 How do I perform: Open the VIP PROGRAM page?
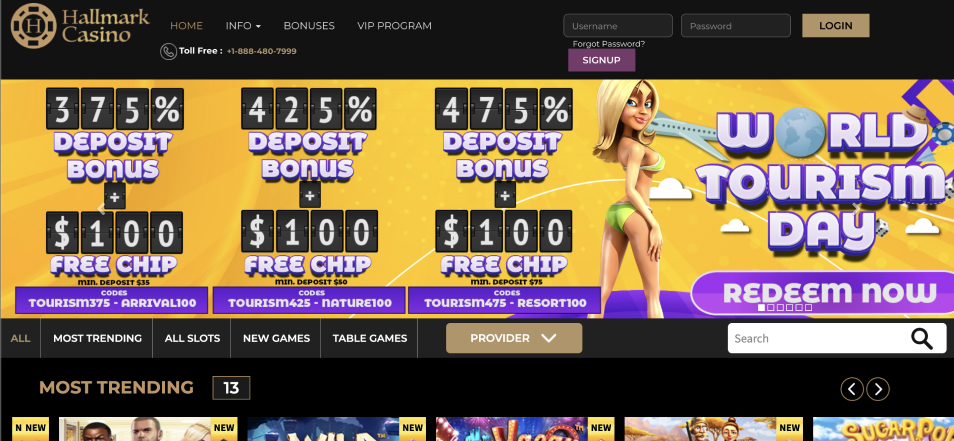point(394,26)
